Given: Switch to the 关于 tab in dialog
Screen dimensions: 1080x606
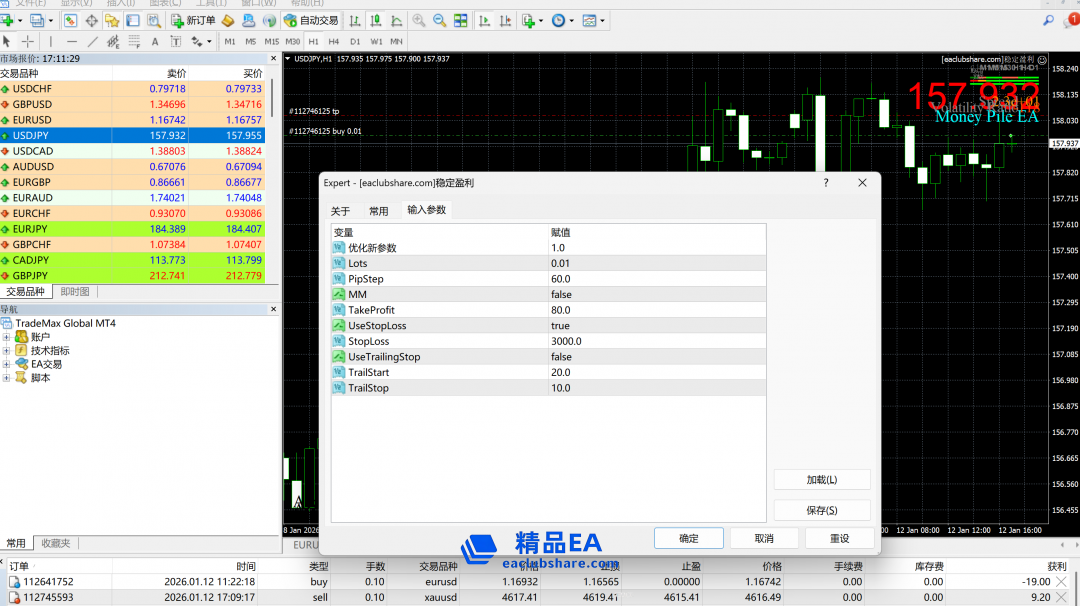Looking at the screenshot, I should [341, 211].
